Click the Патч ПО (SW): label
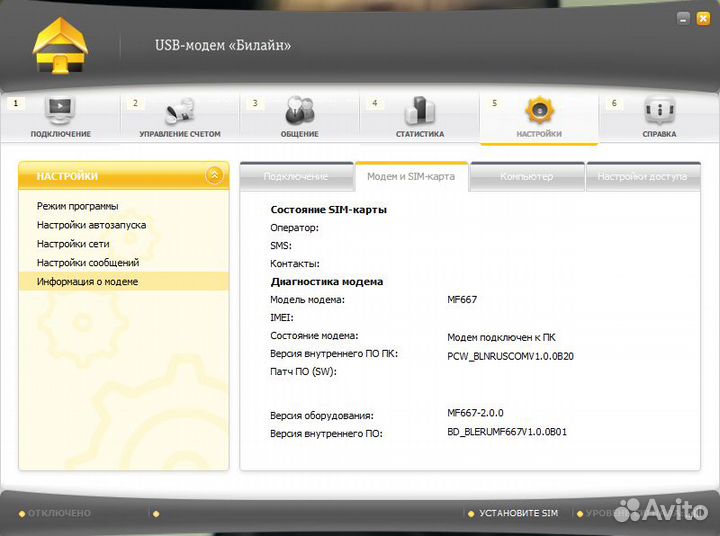720x536 pixels. pyautogui.click(x=303, y=372)
